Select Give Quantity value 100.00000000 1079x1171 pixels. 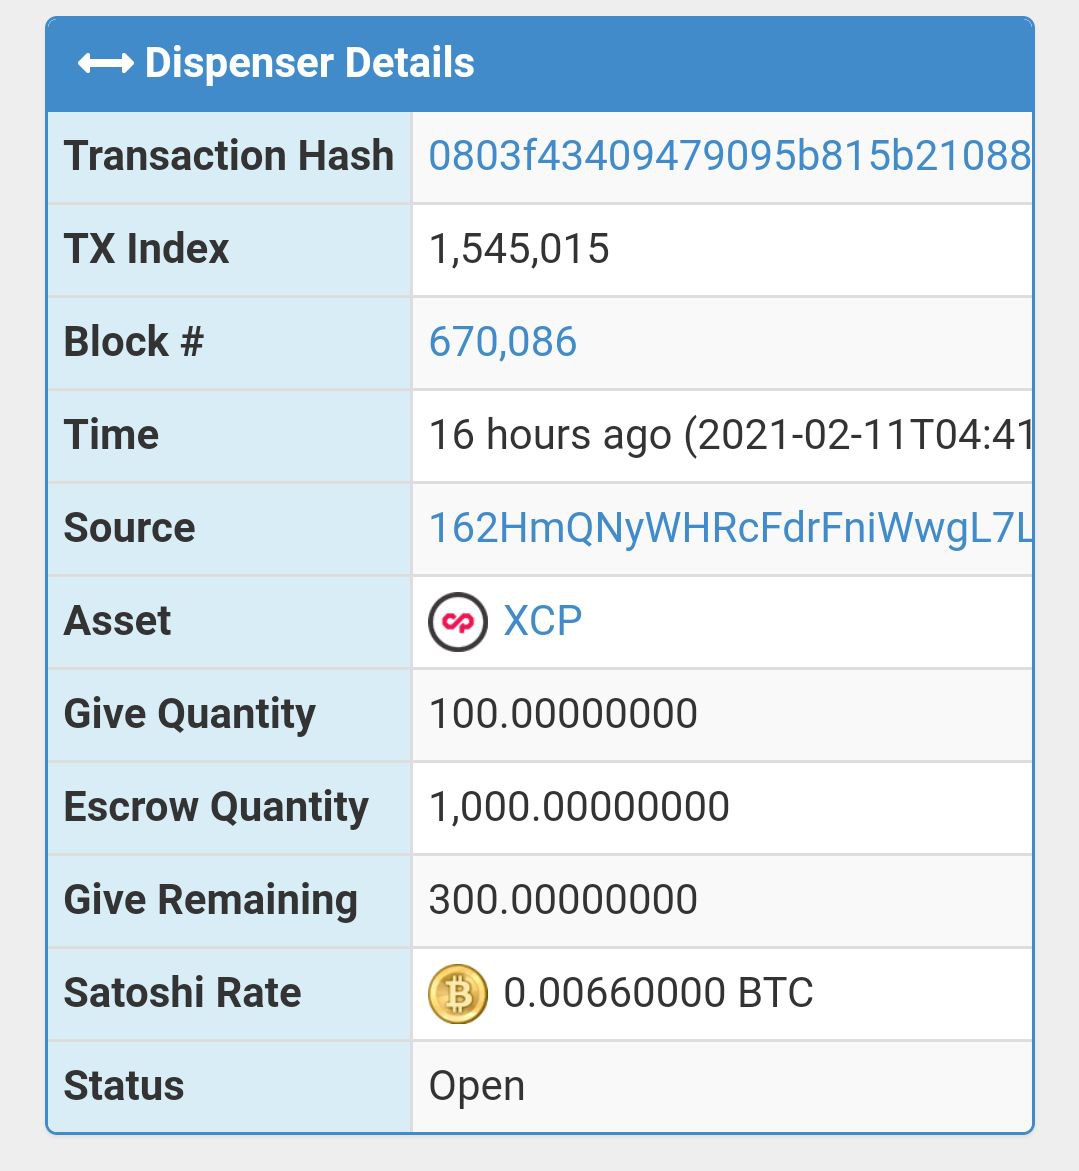point(563,713)
